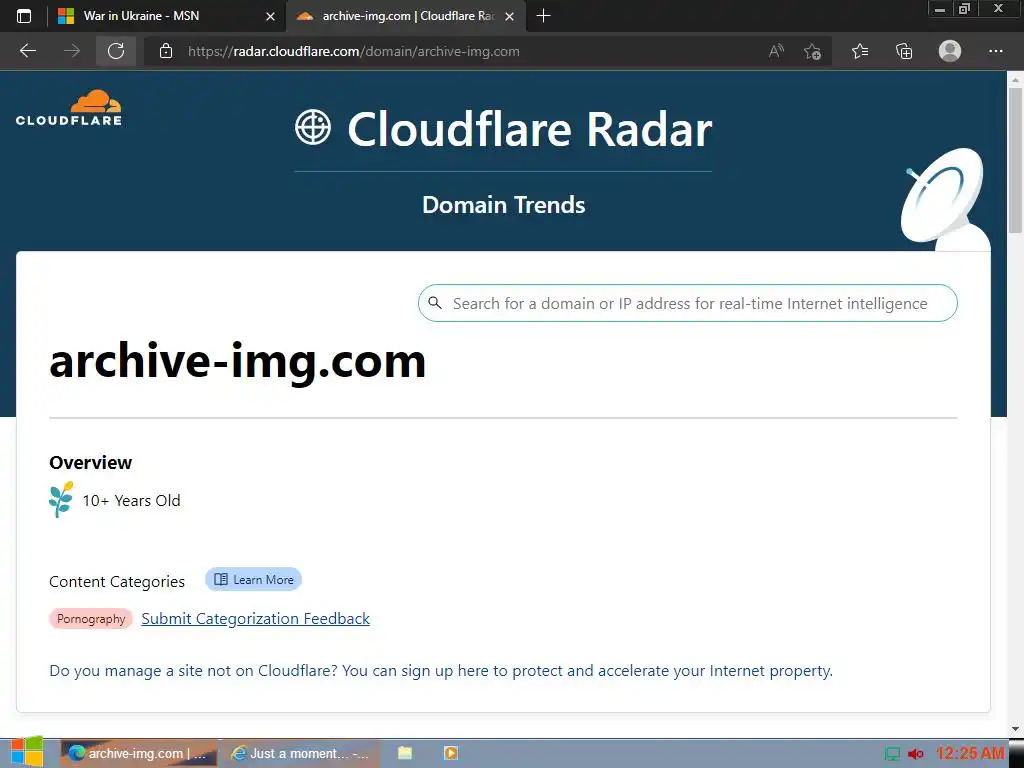Screen dimensions: 1024x768
Task: Close the archive-img.com Cloudflare Radar tab
Action: (x=510, y=16)
